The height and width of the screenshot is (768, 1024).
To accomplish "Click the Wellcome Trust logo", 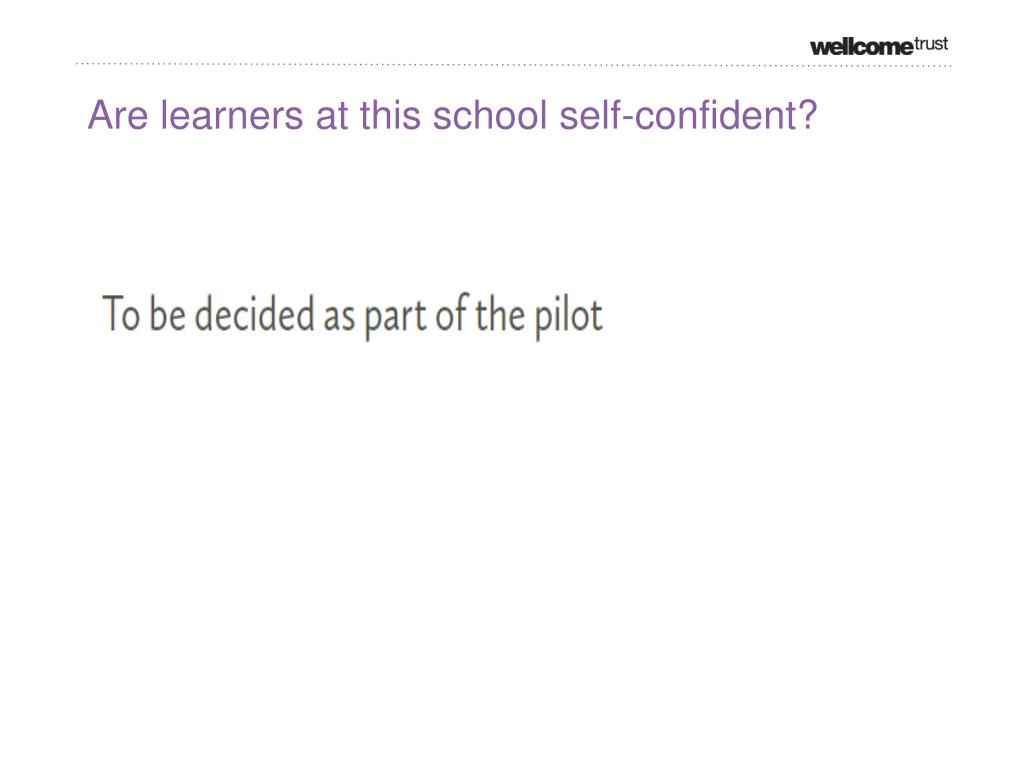I will (878, 46).
